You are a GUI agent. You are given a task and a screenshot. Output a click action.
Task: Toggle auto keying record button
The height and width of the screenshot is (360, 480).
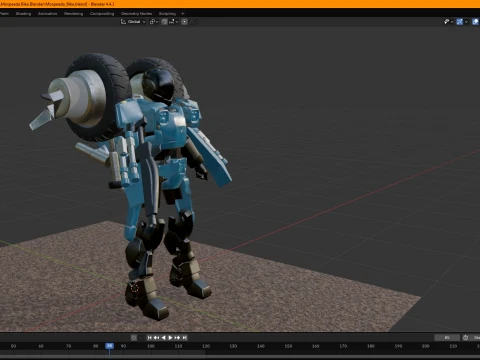click(134, 338)
